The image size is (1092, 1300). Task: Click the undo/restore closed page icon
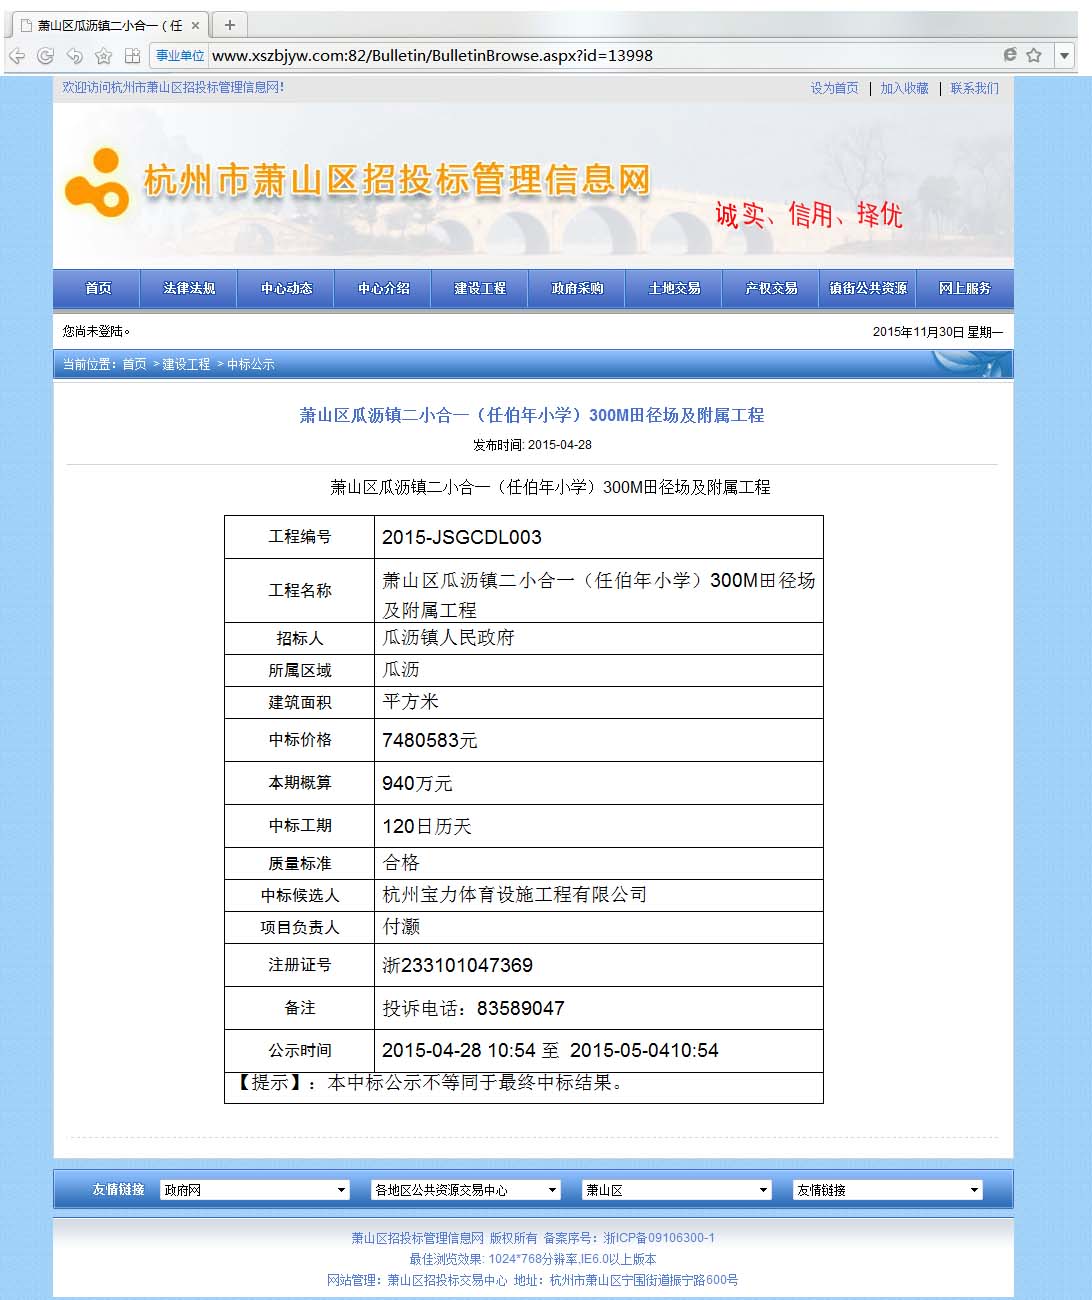click(74, 56)
